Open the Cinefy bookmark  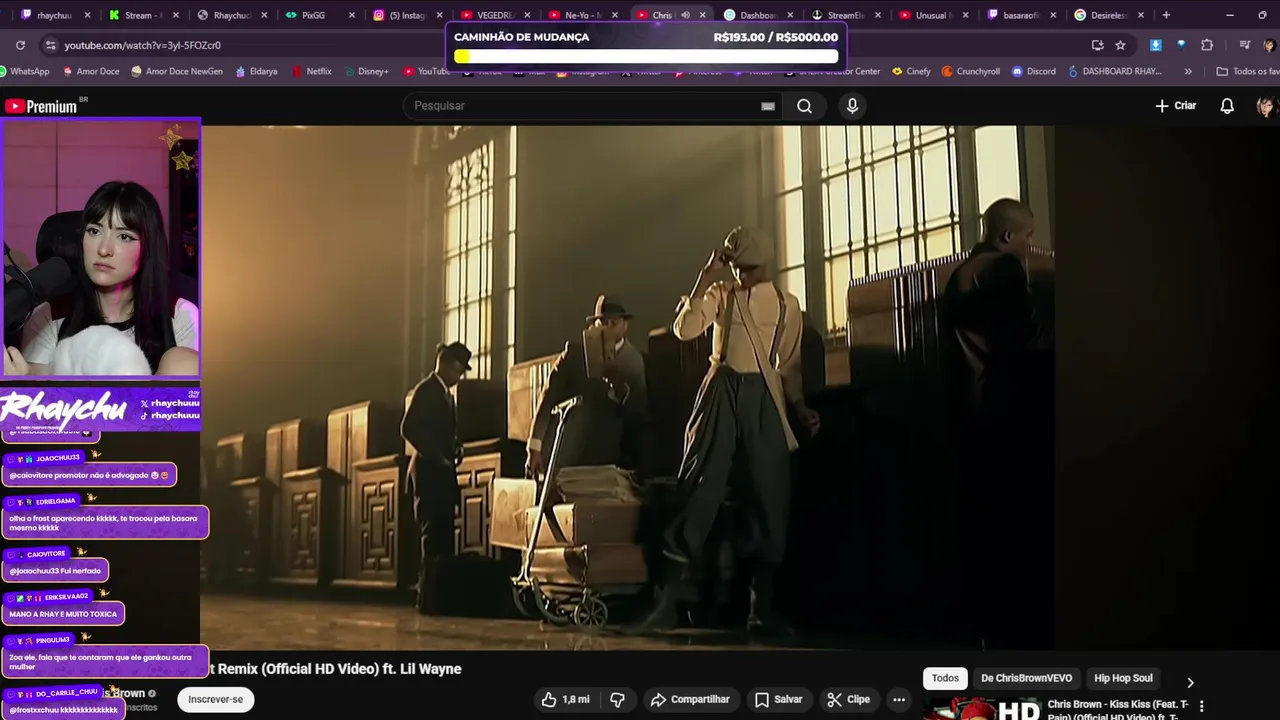pos(911,72)
